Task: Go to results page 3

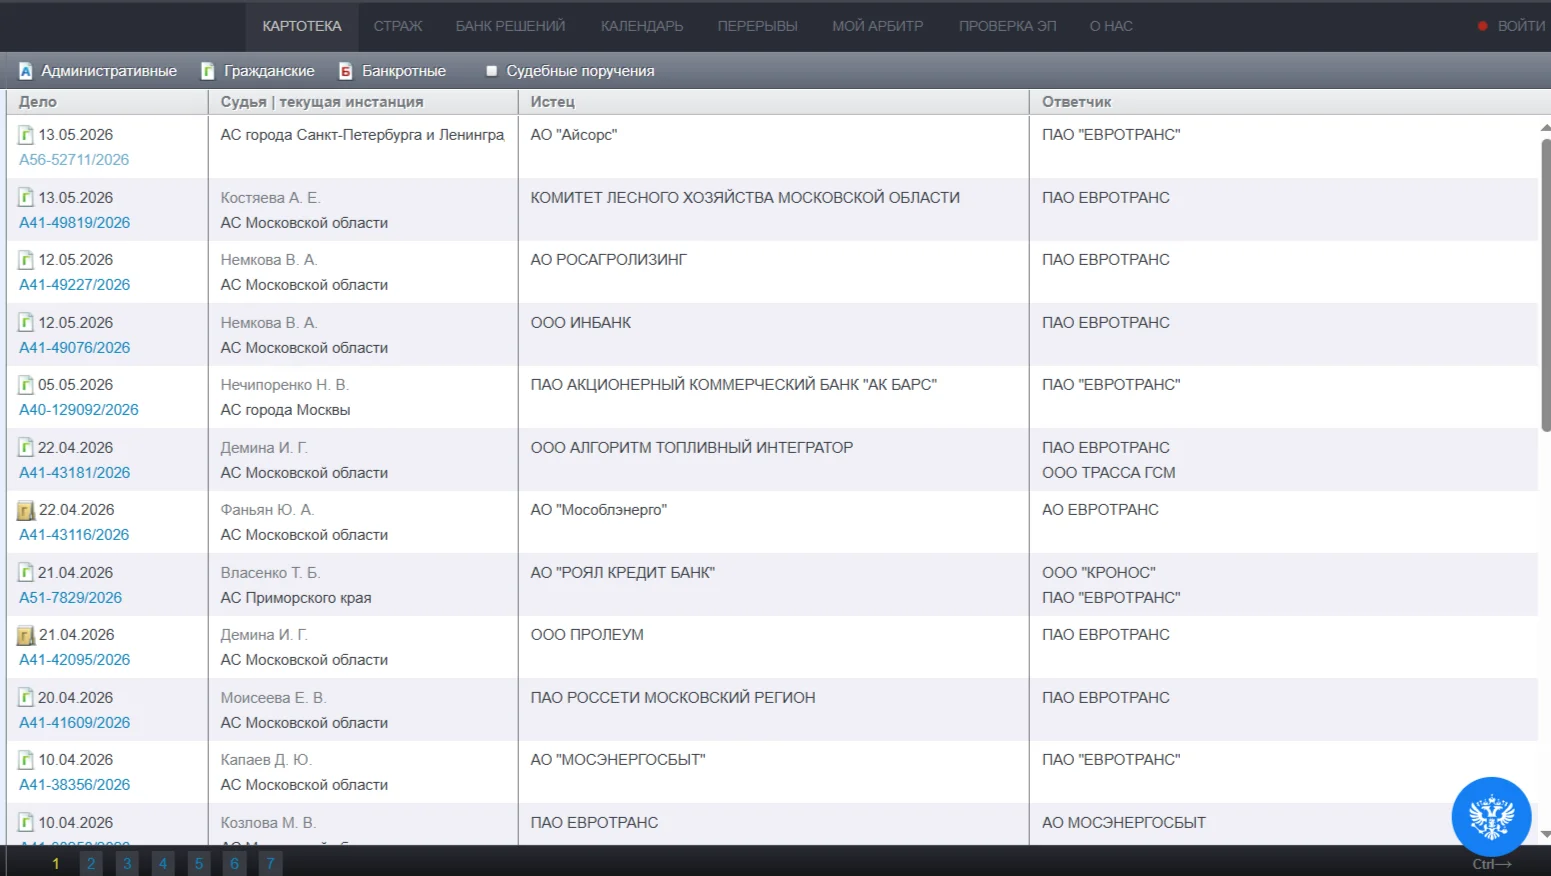Action: pos(127,863)
